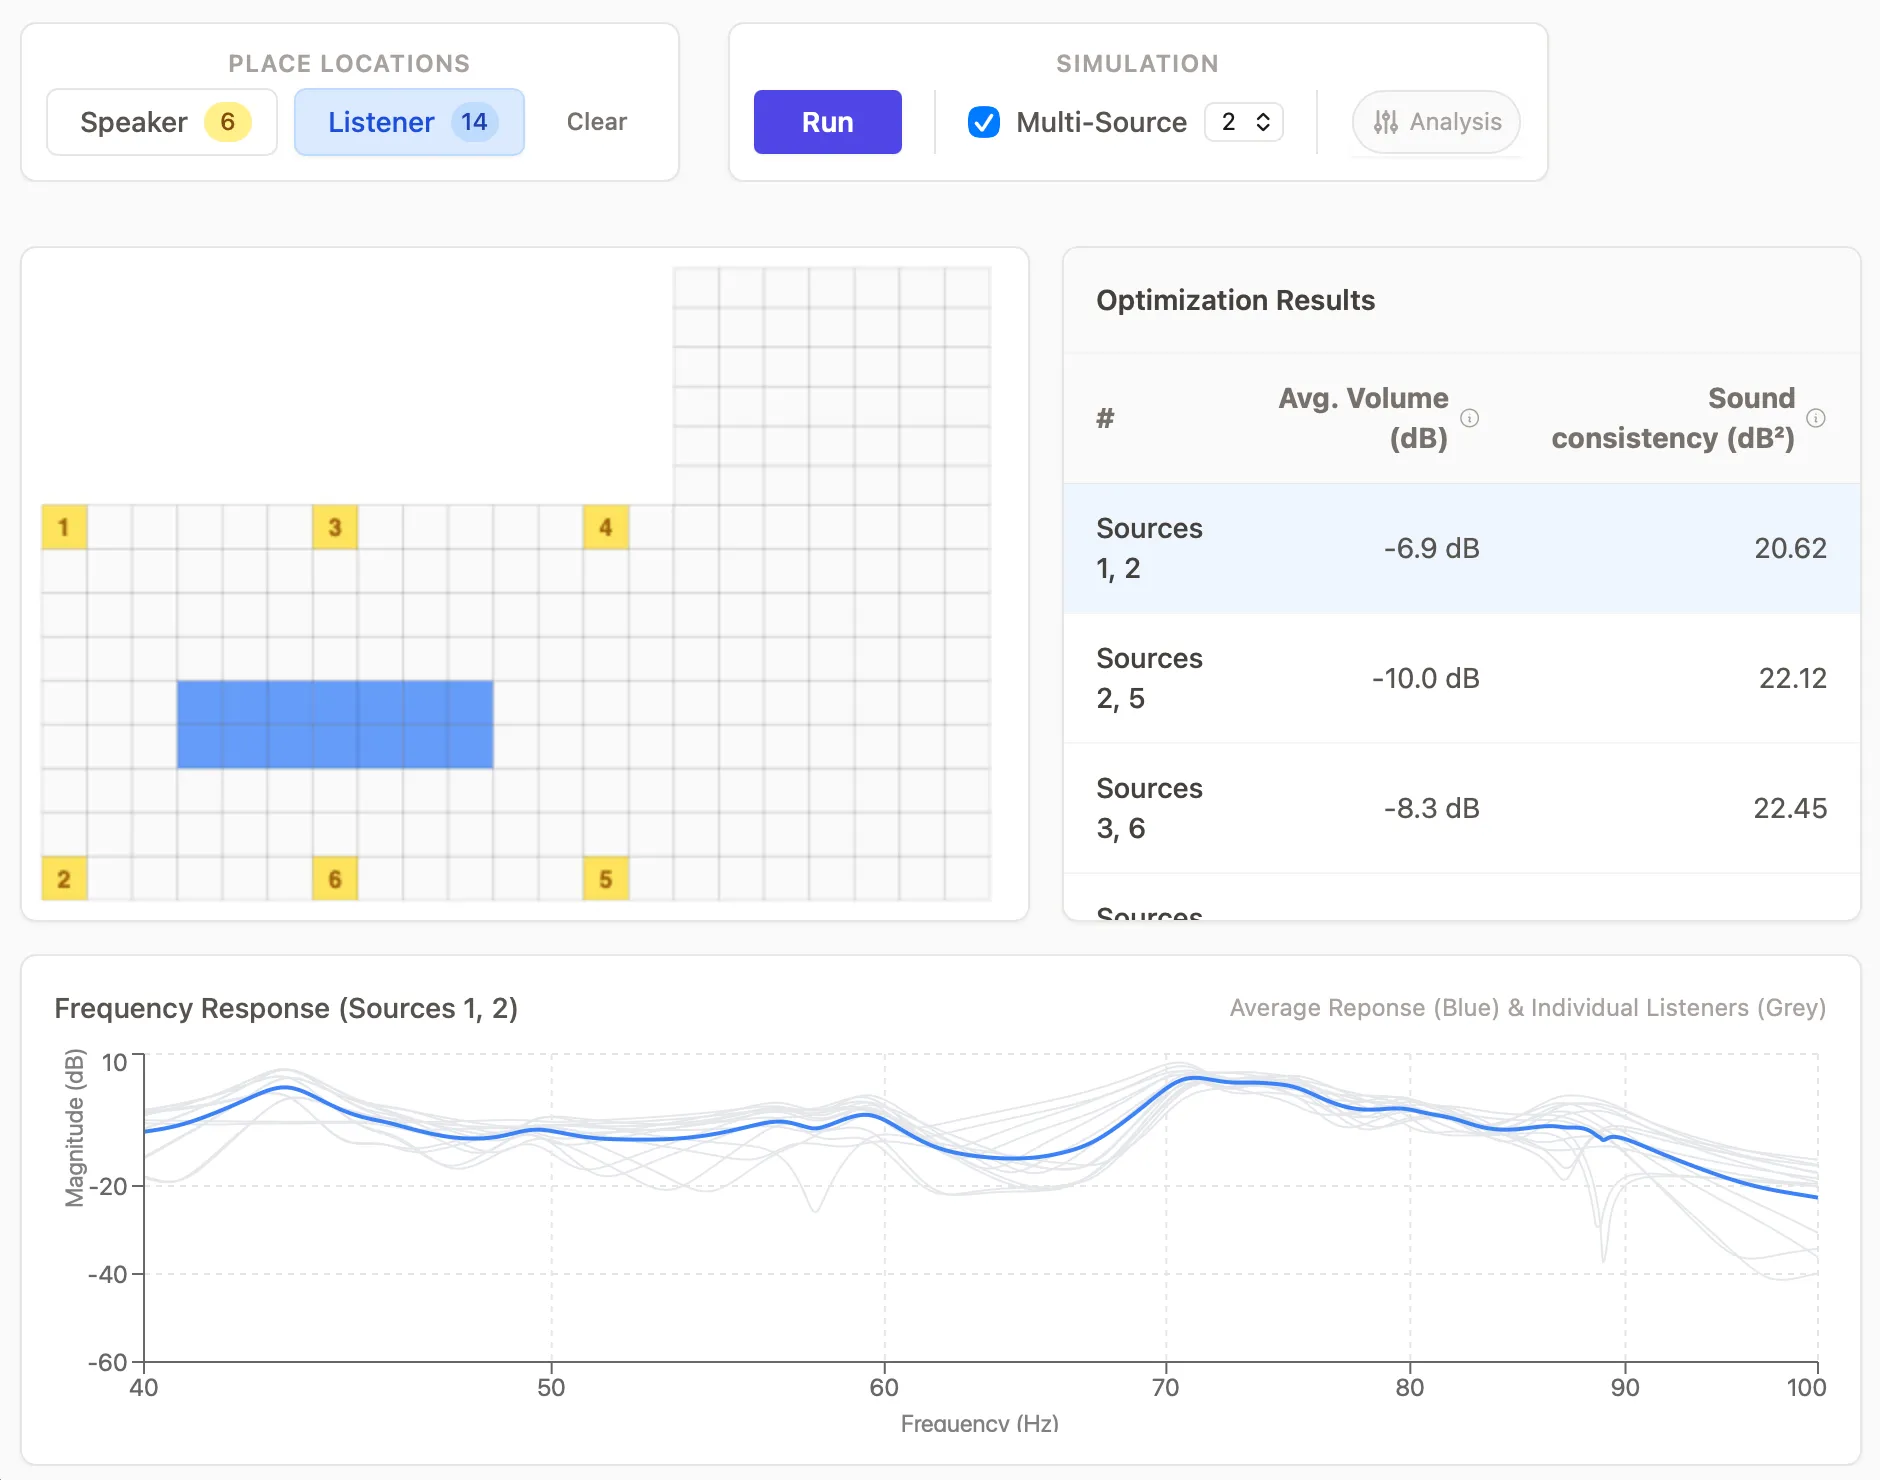
Task: Select the Sources 3, 6 result row
Action: (x=1460, y=808)
